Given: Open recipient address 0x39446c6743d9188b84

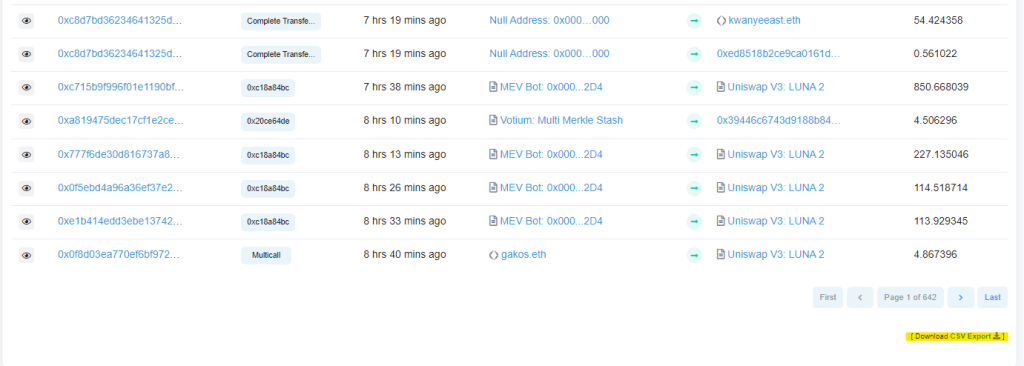Looking at the screenshot, I should pyautogui.click(x=778, y=120).
